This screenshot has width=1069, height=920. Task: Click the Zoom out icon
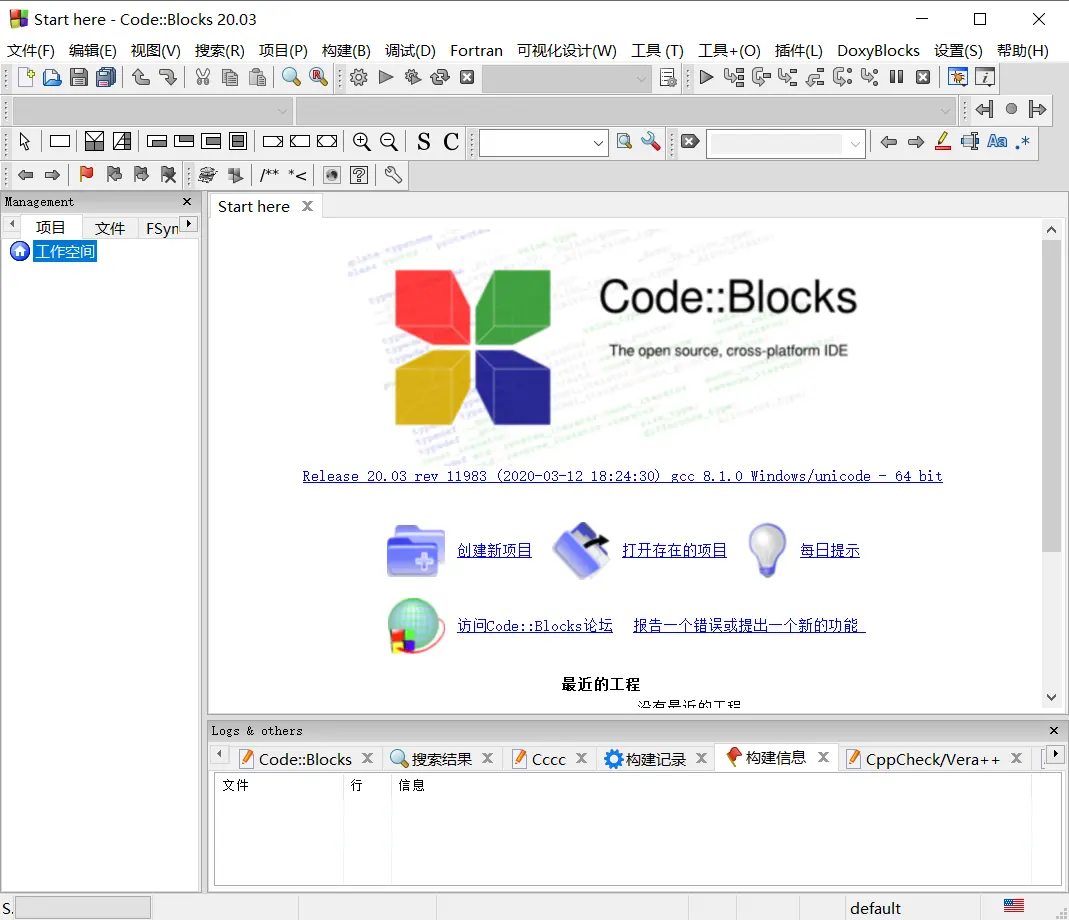[389, 142]
